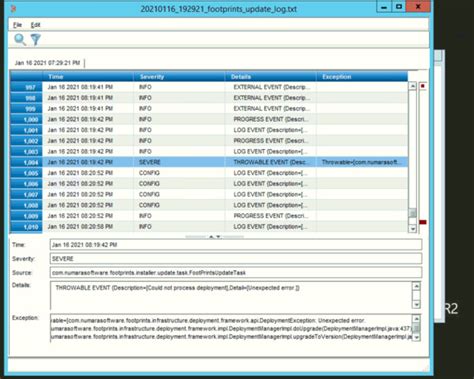Click the small red marker at strip top
474x379 pixels.
click(423, 86)
